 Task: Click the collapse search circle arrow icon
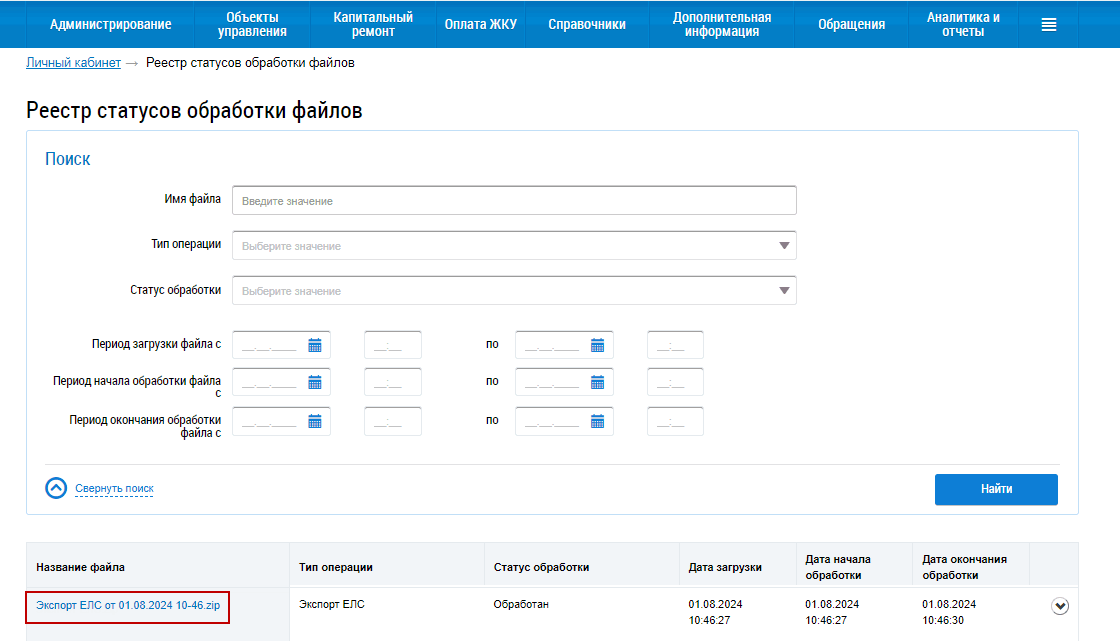pyautogui.click(x=56, y=488)
